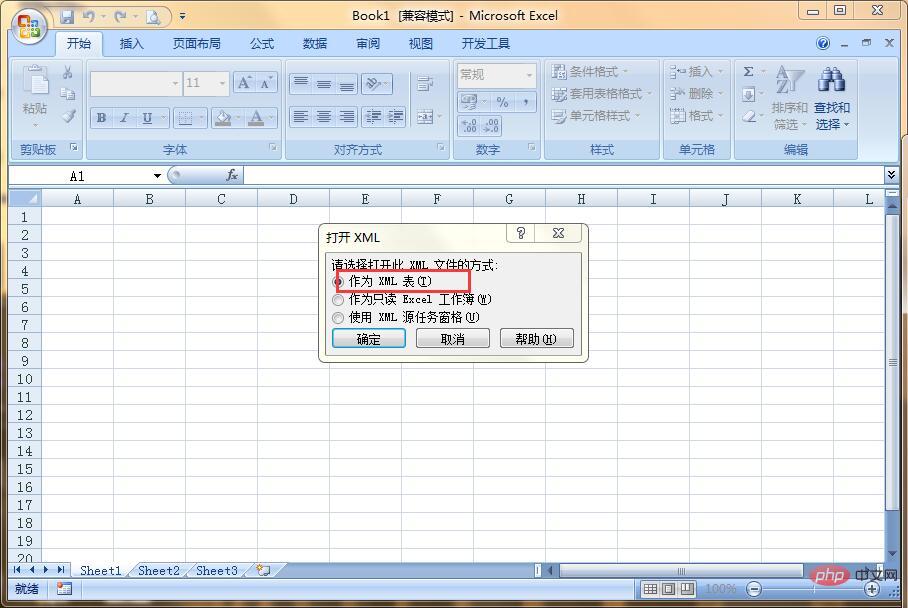Click the 确定 button in dialog
The width and height of the screenshot is (908, 608).
369,339
